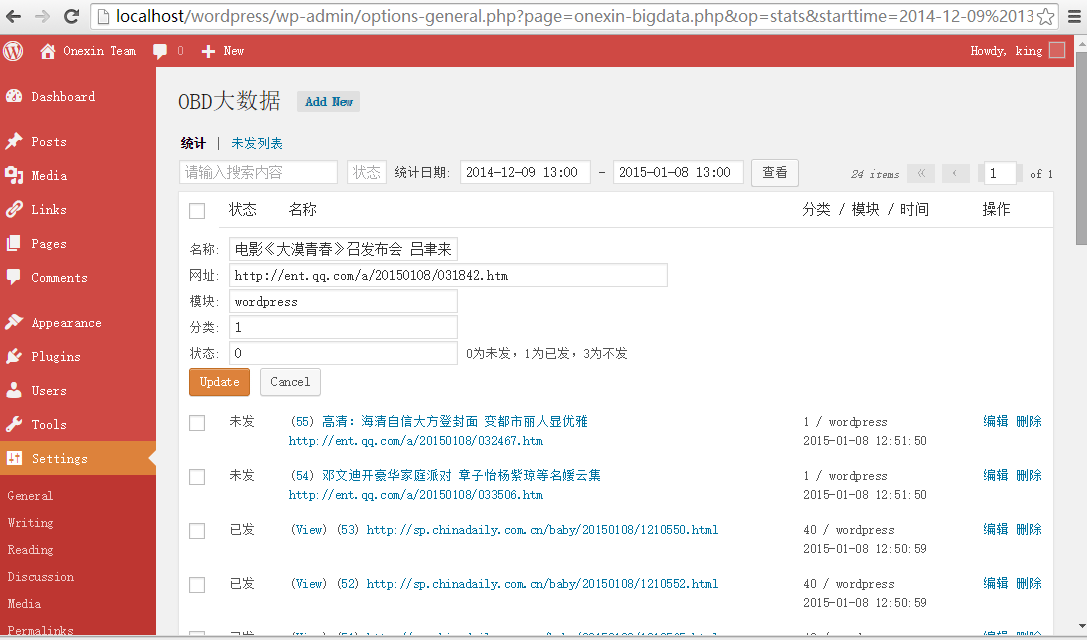Bookmark page with star icon

coord(1045,17)
